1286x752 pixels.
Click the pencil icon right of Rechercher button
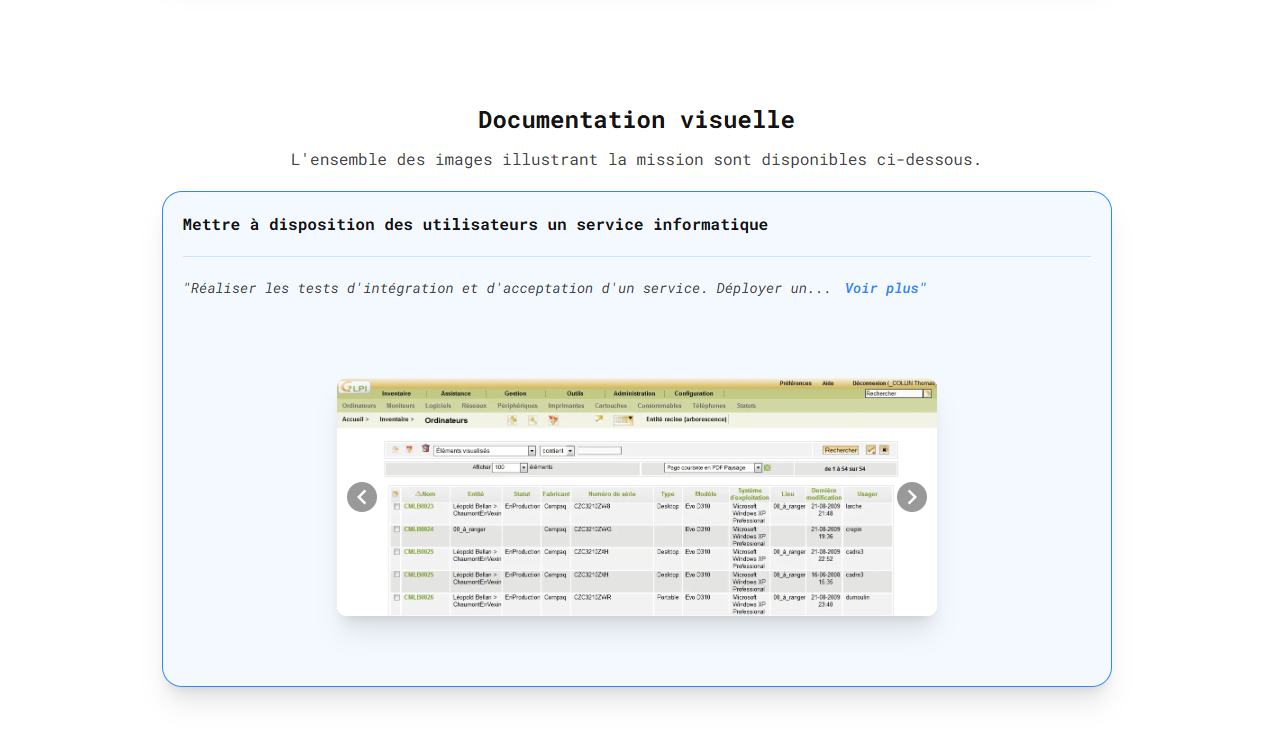870,450
